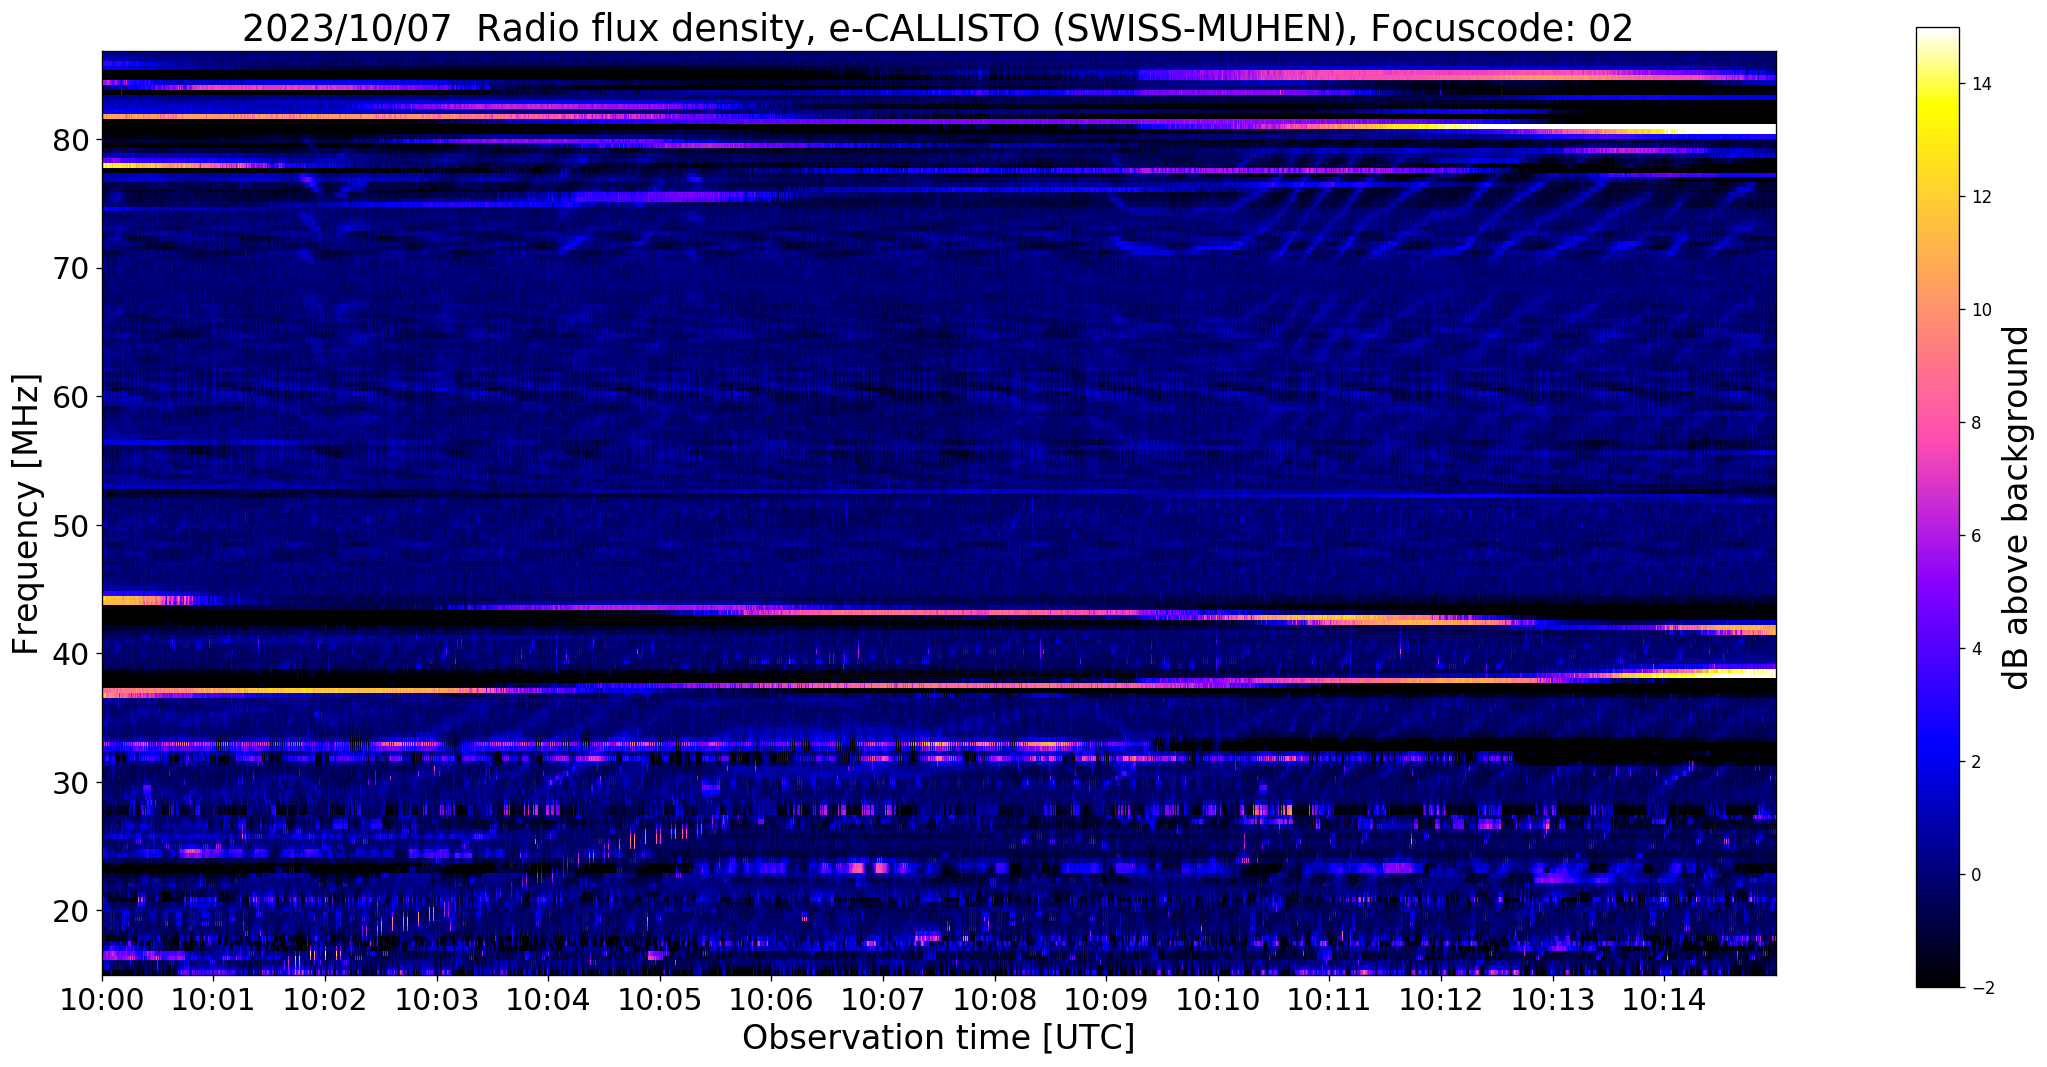Click the colorbar tick value 10
The width and height of the screenshot is (2047, 1067).
(1980, 310)
